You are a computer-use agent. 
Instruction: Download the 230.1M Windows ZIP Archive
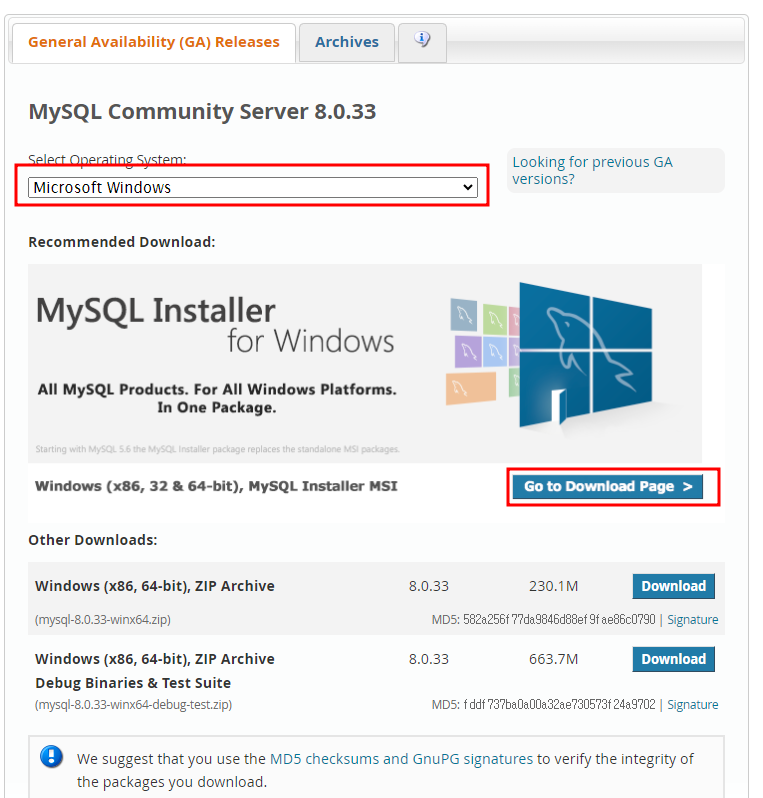[673, 586]
